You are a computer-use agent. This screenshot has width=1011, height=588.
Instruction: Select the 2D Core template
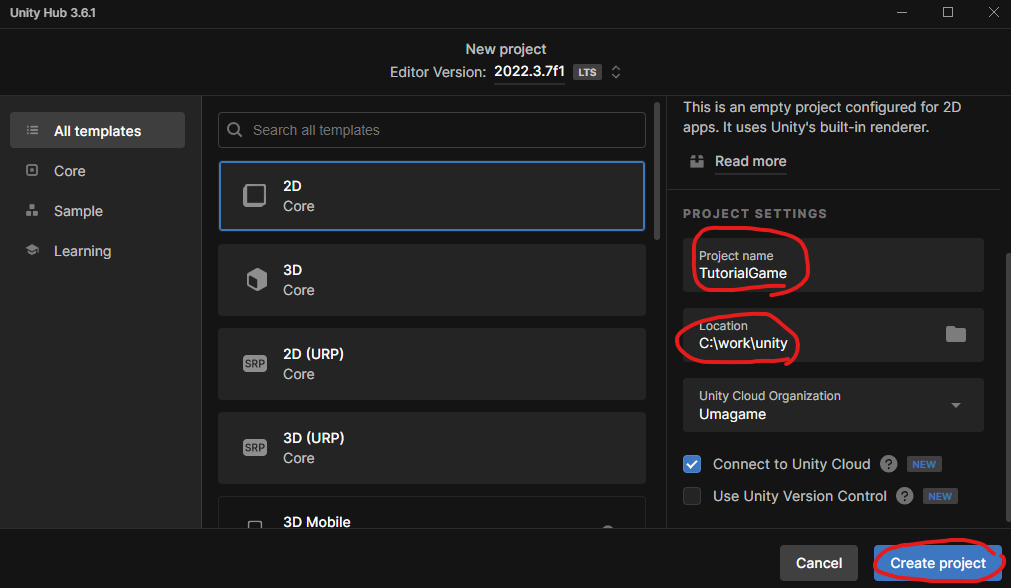(431, 196)
